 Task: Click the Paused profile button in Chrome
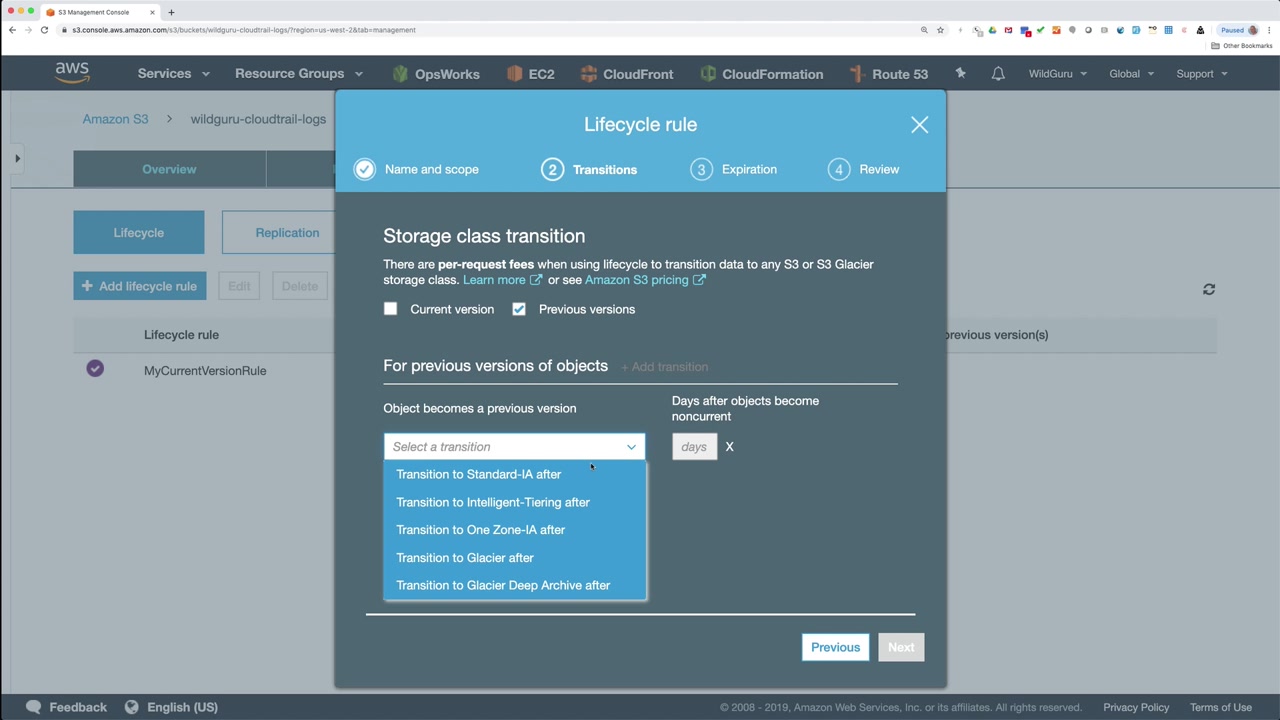[x=1238, y=30]
